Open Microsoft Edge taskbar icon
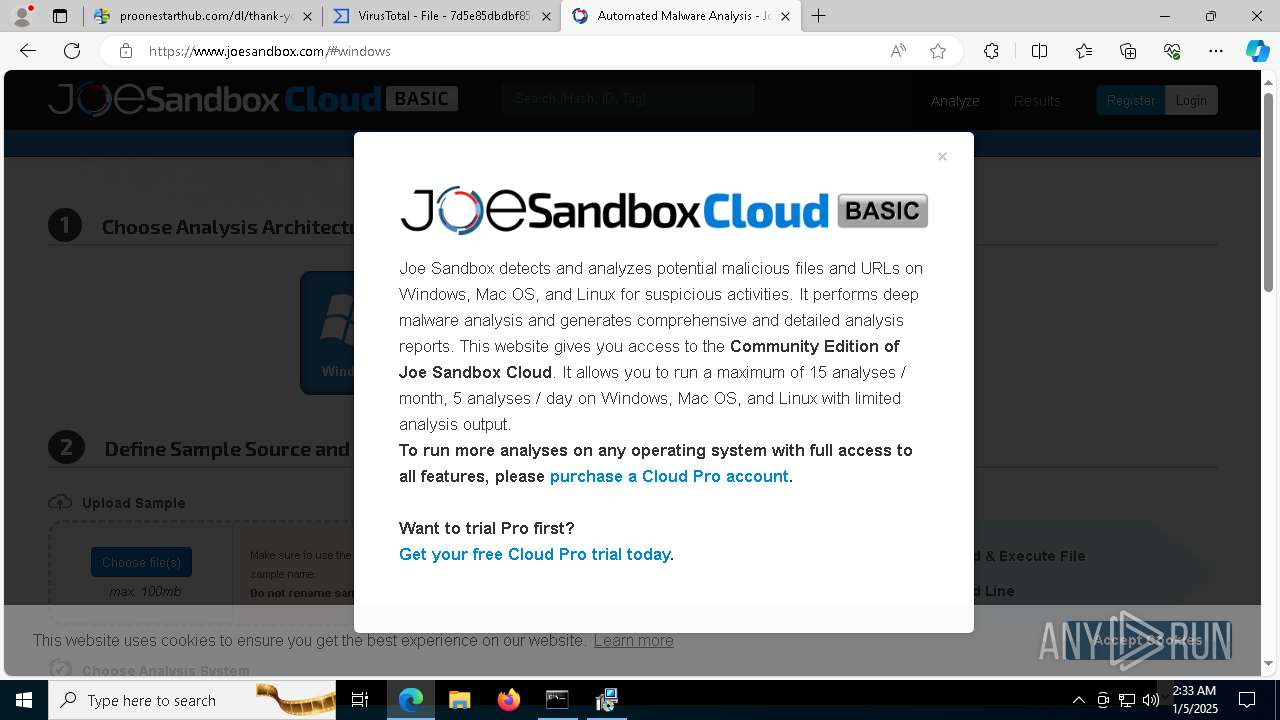The image size is (1280, 720). (x=411, y=700)
